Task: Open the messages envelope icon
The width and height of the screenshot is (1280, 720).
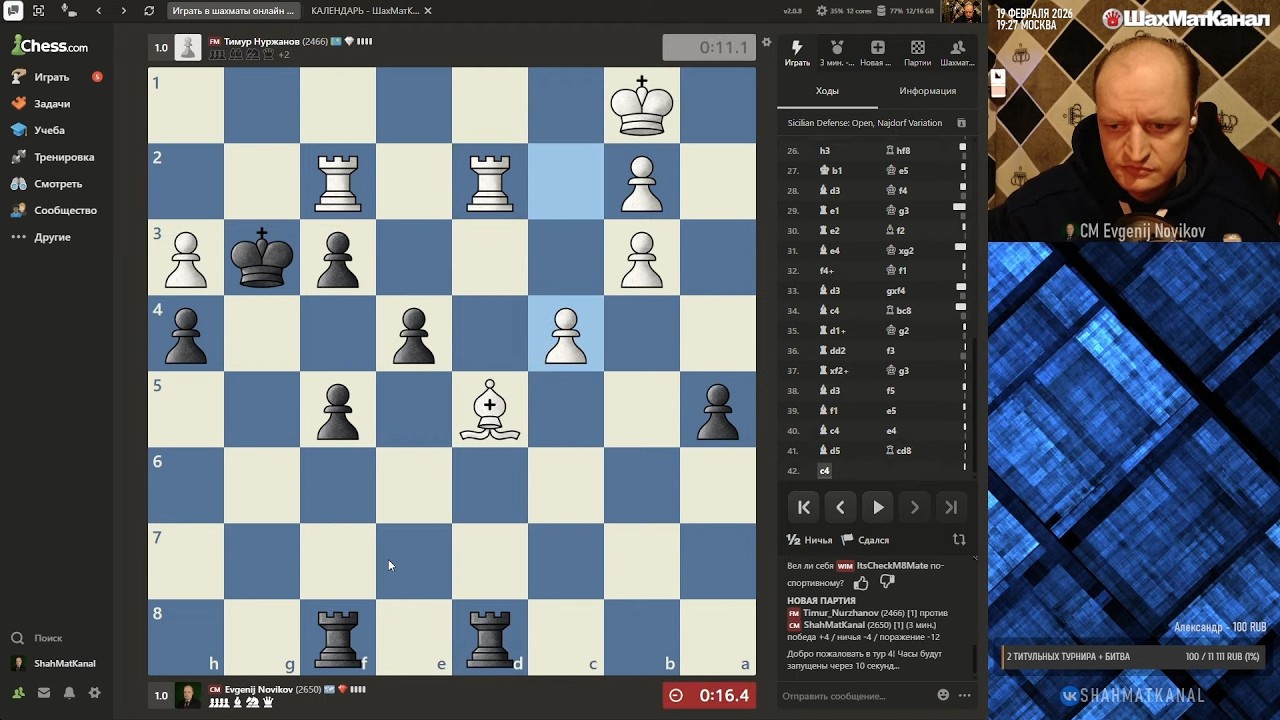Action: pyautogui.click(x=44, y=692)
